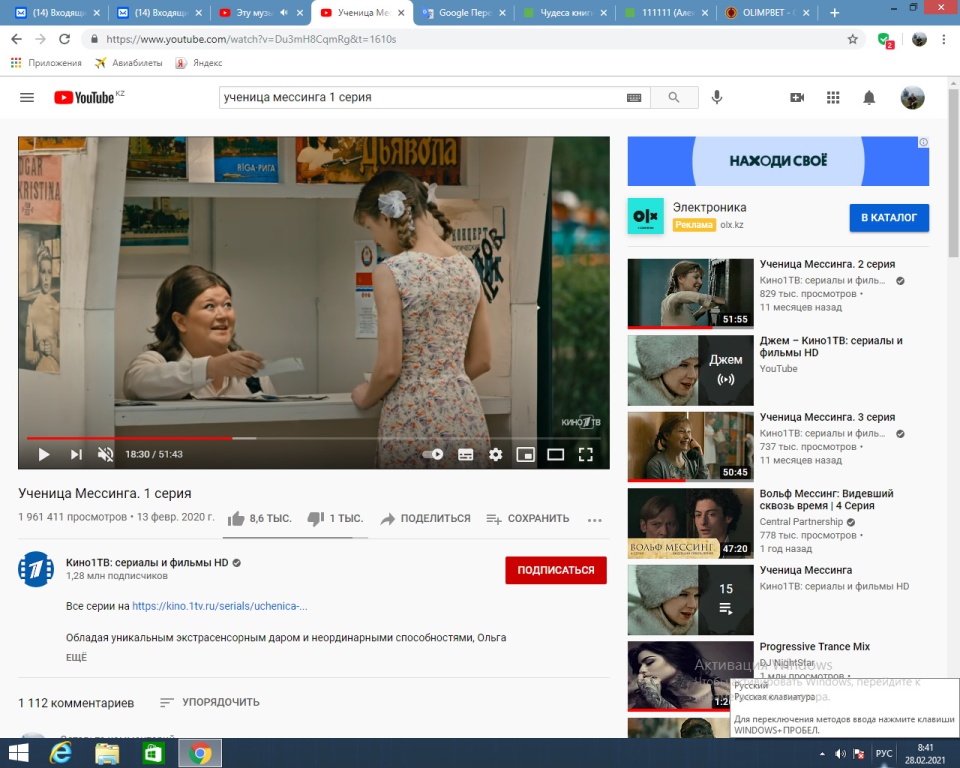Open the create video camera icon
The height and width of the screenshot is (768, 960).
click(797, 97)
